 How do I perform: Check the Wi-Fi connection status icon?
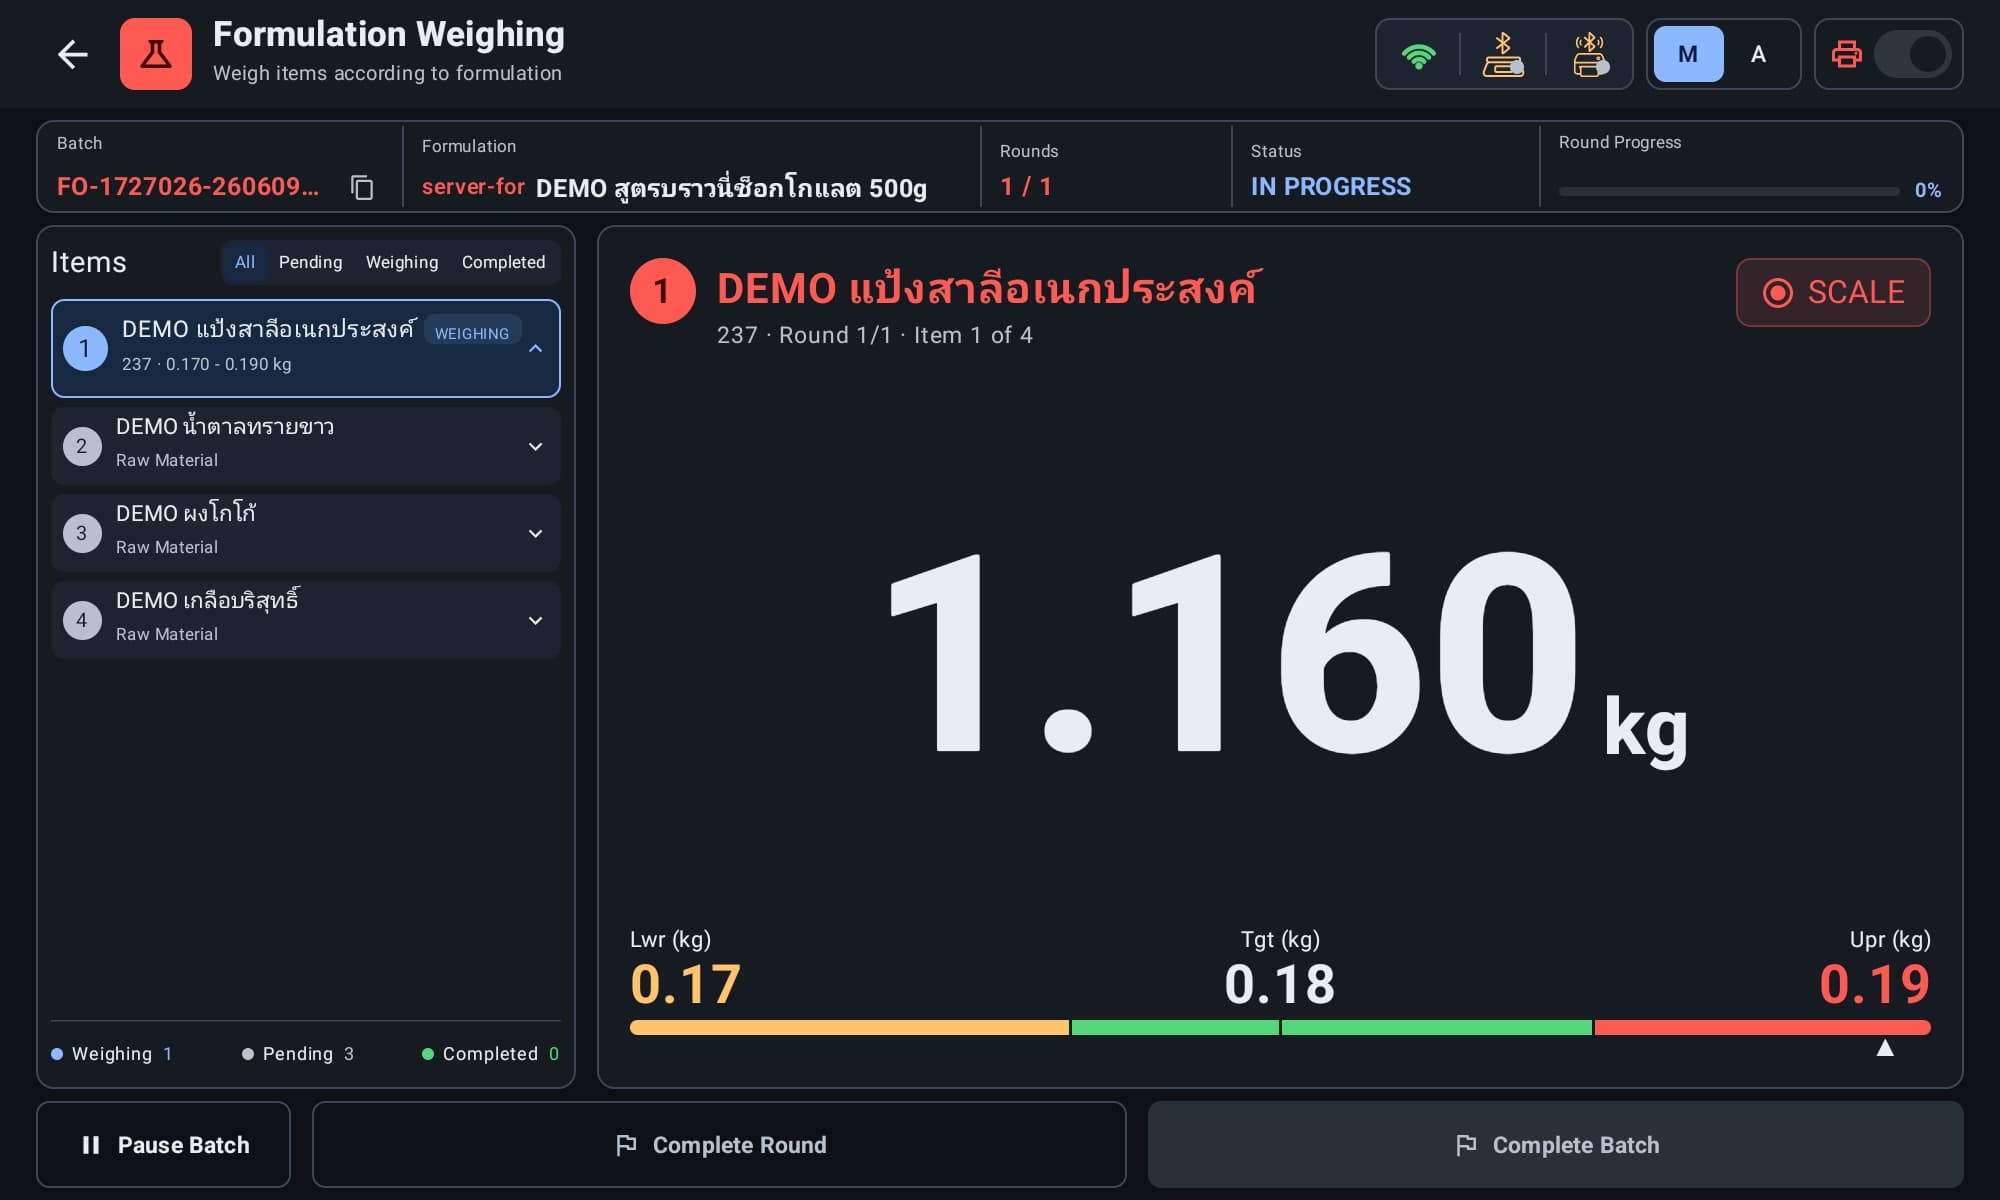click(1418, 55)
